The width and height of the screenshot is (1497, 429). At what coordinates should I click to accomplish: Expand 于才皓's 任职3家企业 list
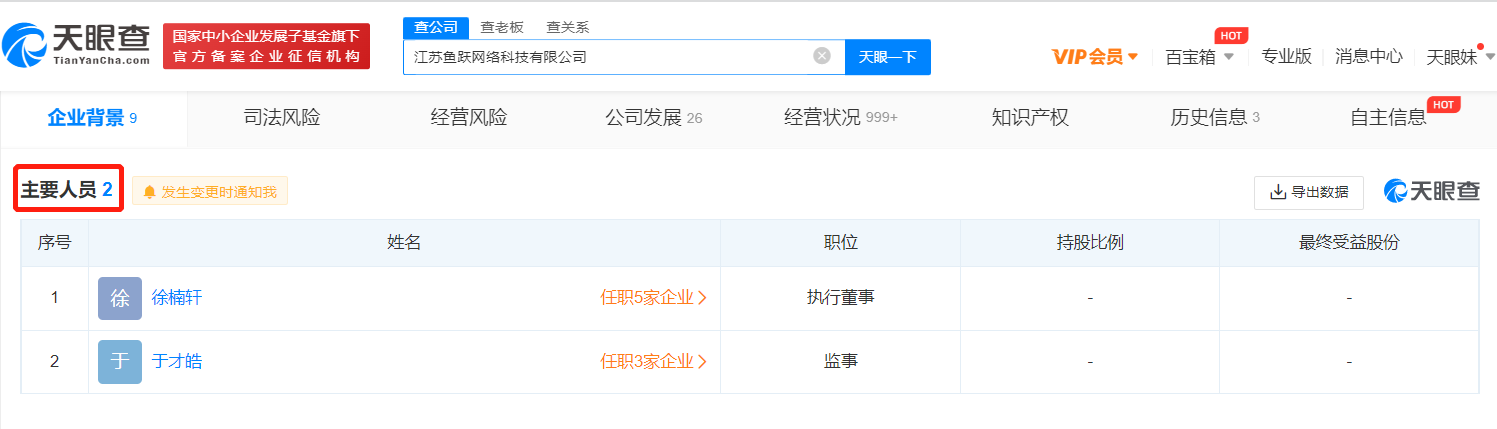(653, 362)
